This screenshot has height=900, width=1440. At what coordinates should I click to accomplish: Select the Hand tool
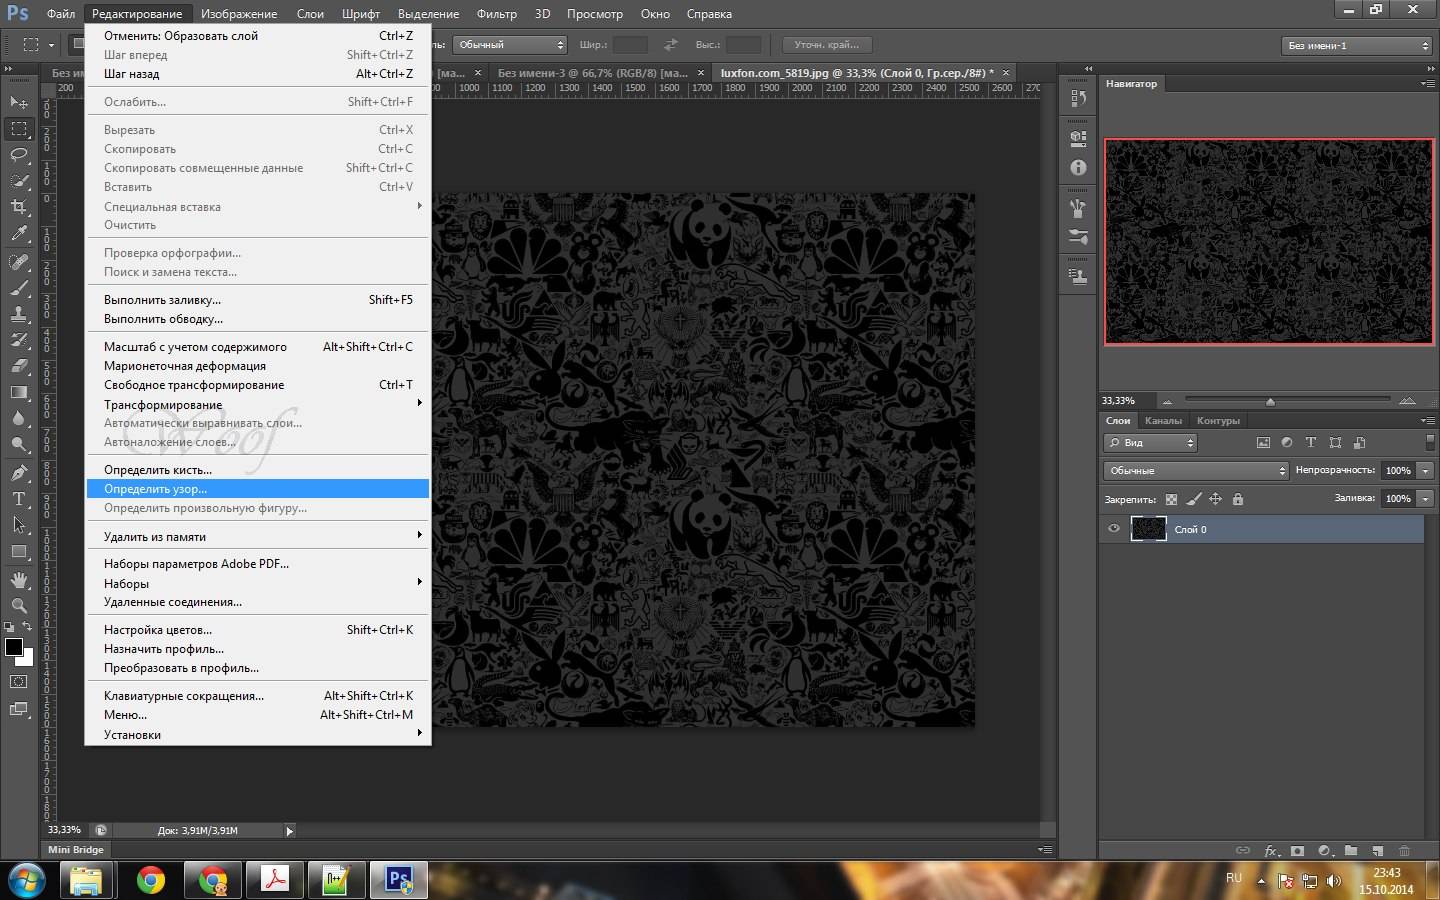click(x=19, y=579)
